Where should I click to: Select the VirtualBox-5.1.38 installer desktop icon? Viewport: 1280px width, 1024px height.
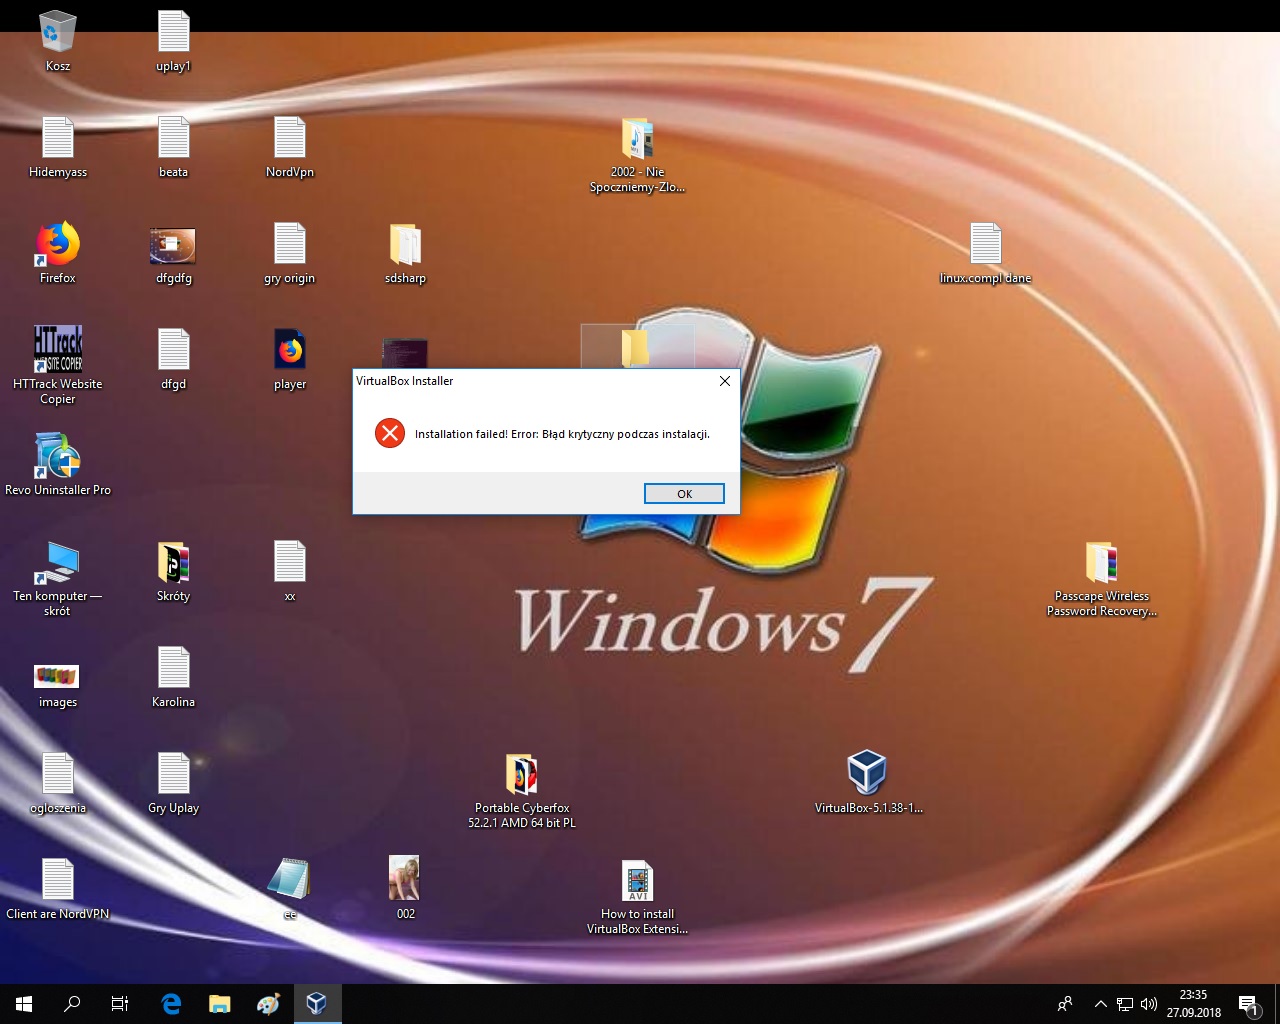(x=867, y=773)
